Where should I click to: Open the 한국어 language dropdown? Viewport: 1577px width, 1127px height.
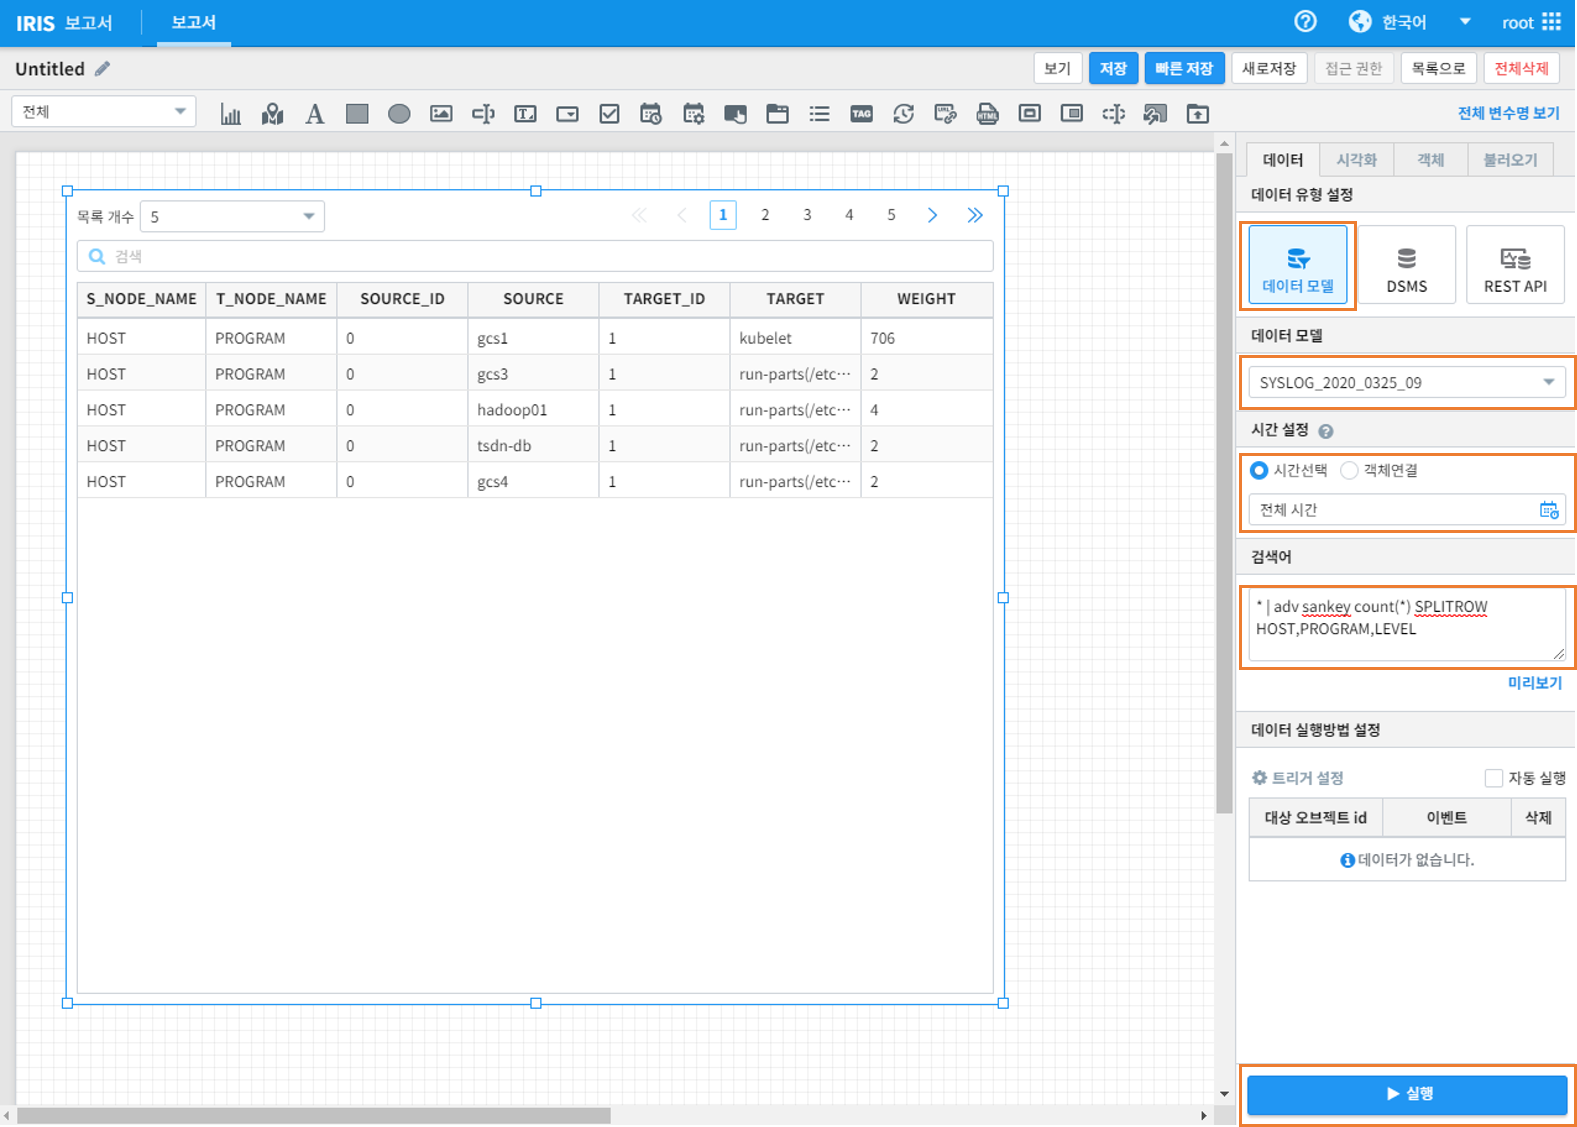[x=1411, y=22]
